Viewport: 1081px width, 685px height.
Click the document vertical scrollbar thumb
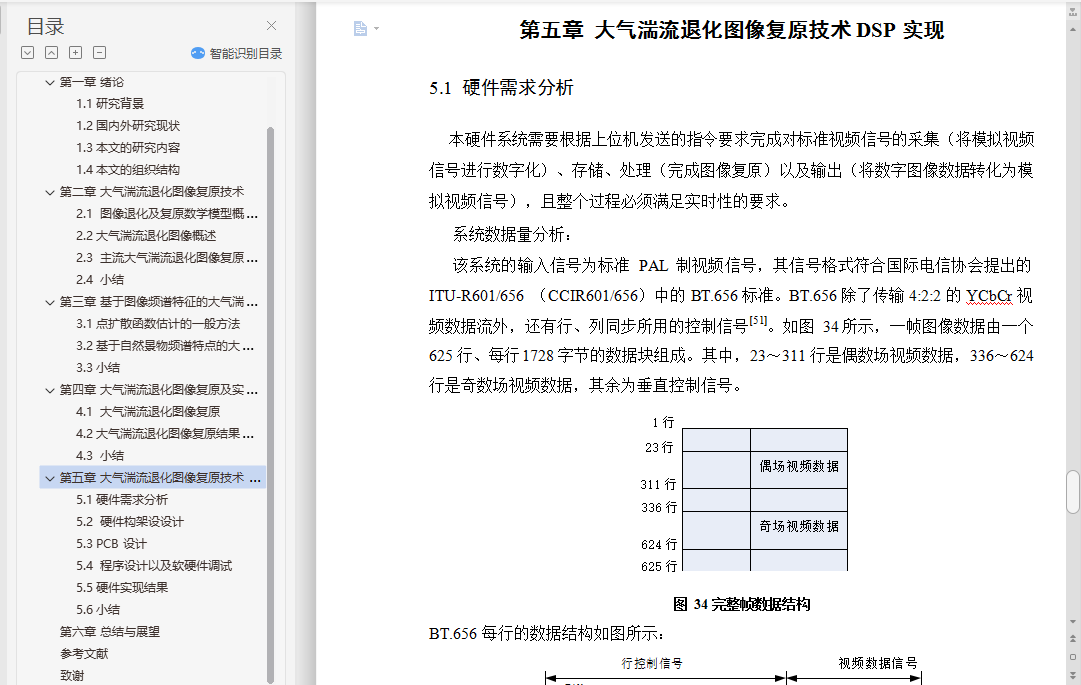1073,492
